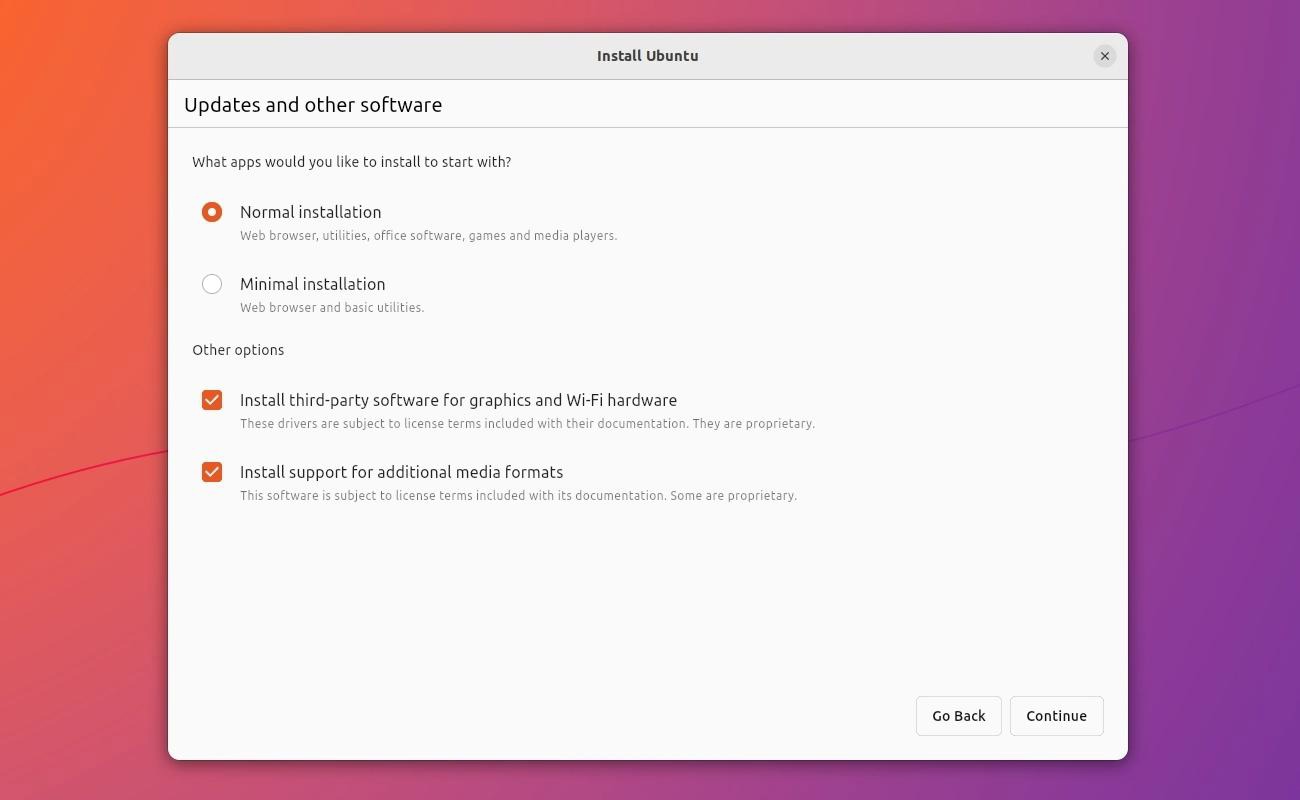1300x800 pixels.
Task: Click 'These drivers are subject to license' text
Action: click(527, 424)
